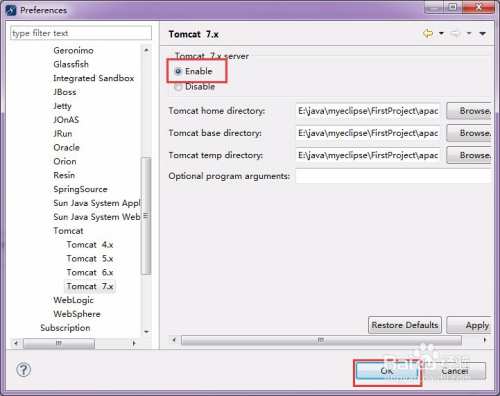Select Jetty in the server tree
The height and width of the screenshot is (396, 500).
click(62, 106)
